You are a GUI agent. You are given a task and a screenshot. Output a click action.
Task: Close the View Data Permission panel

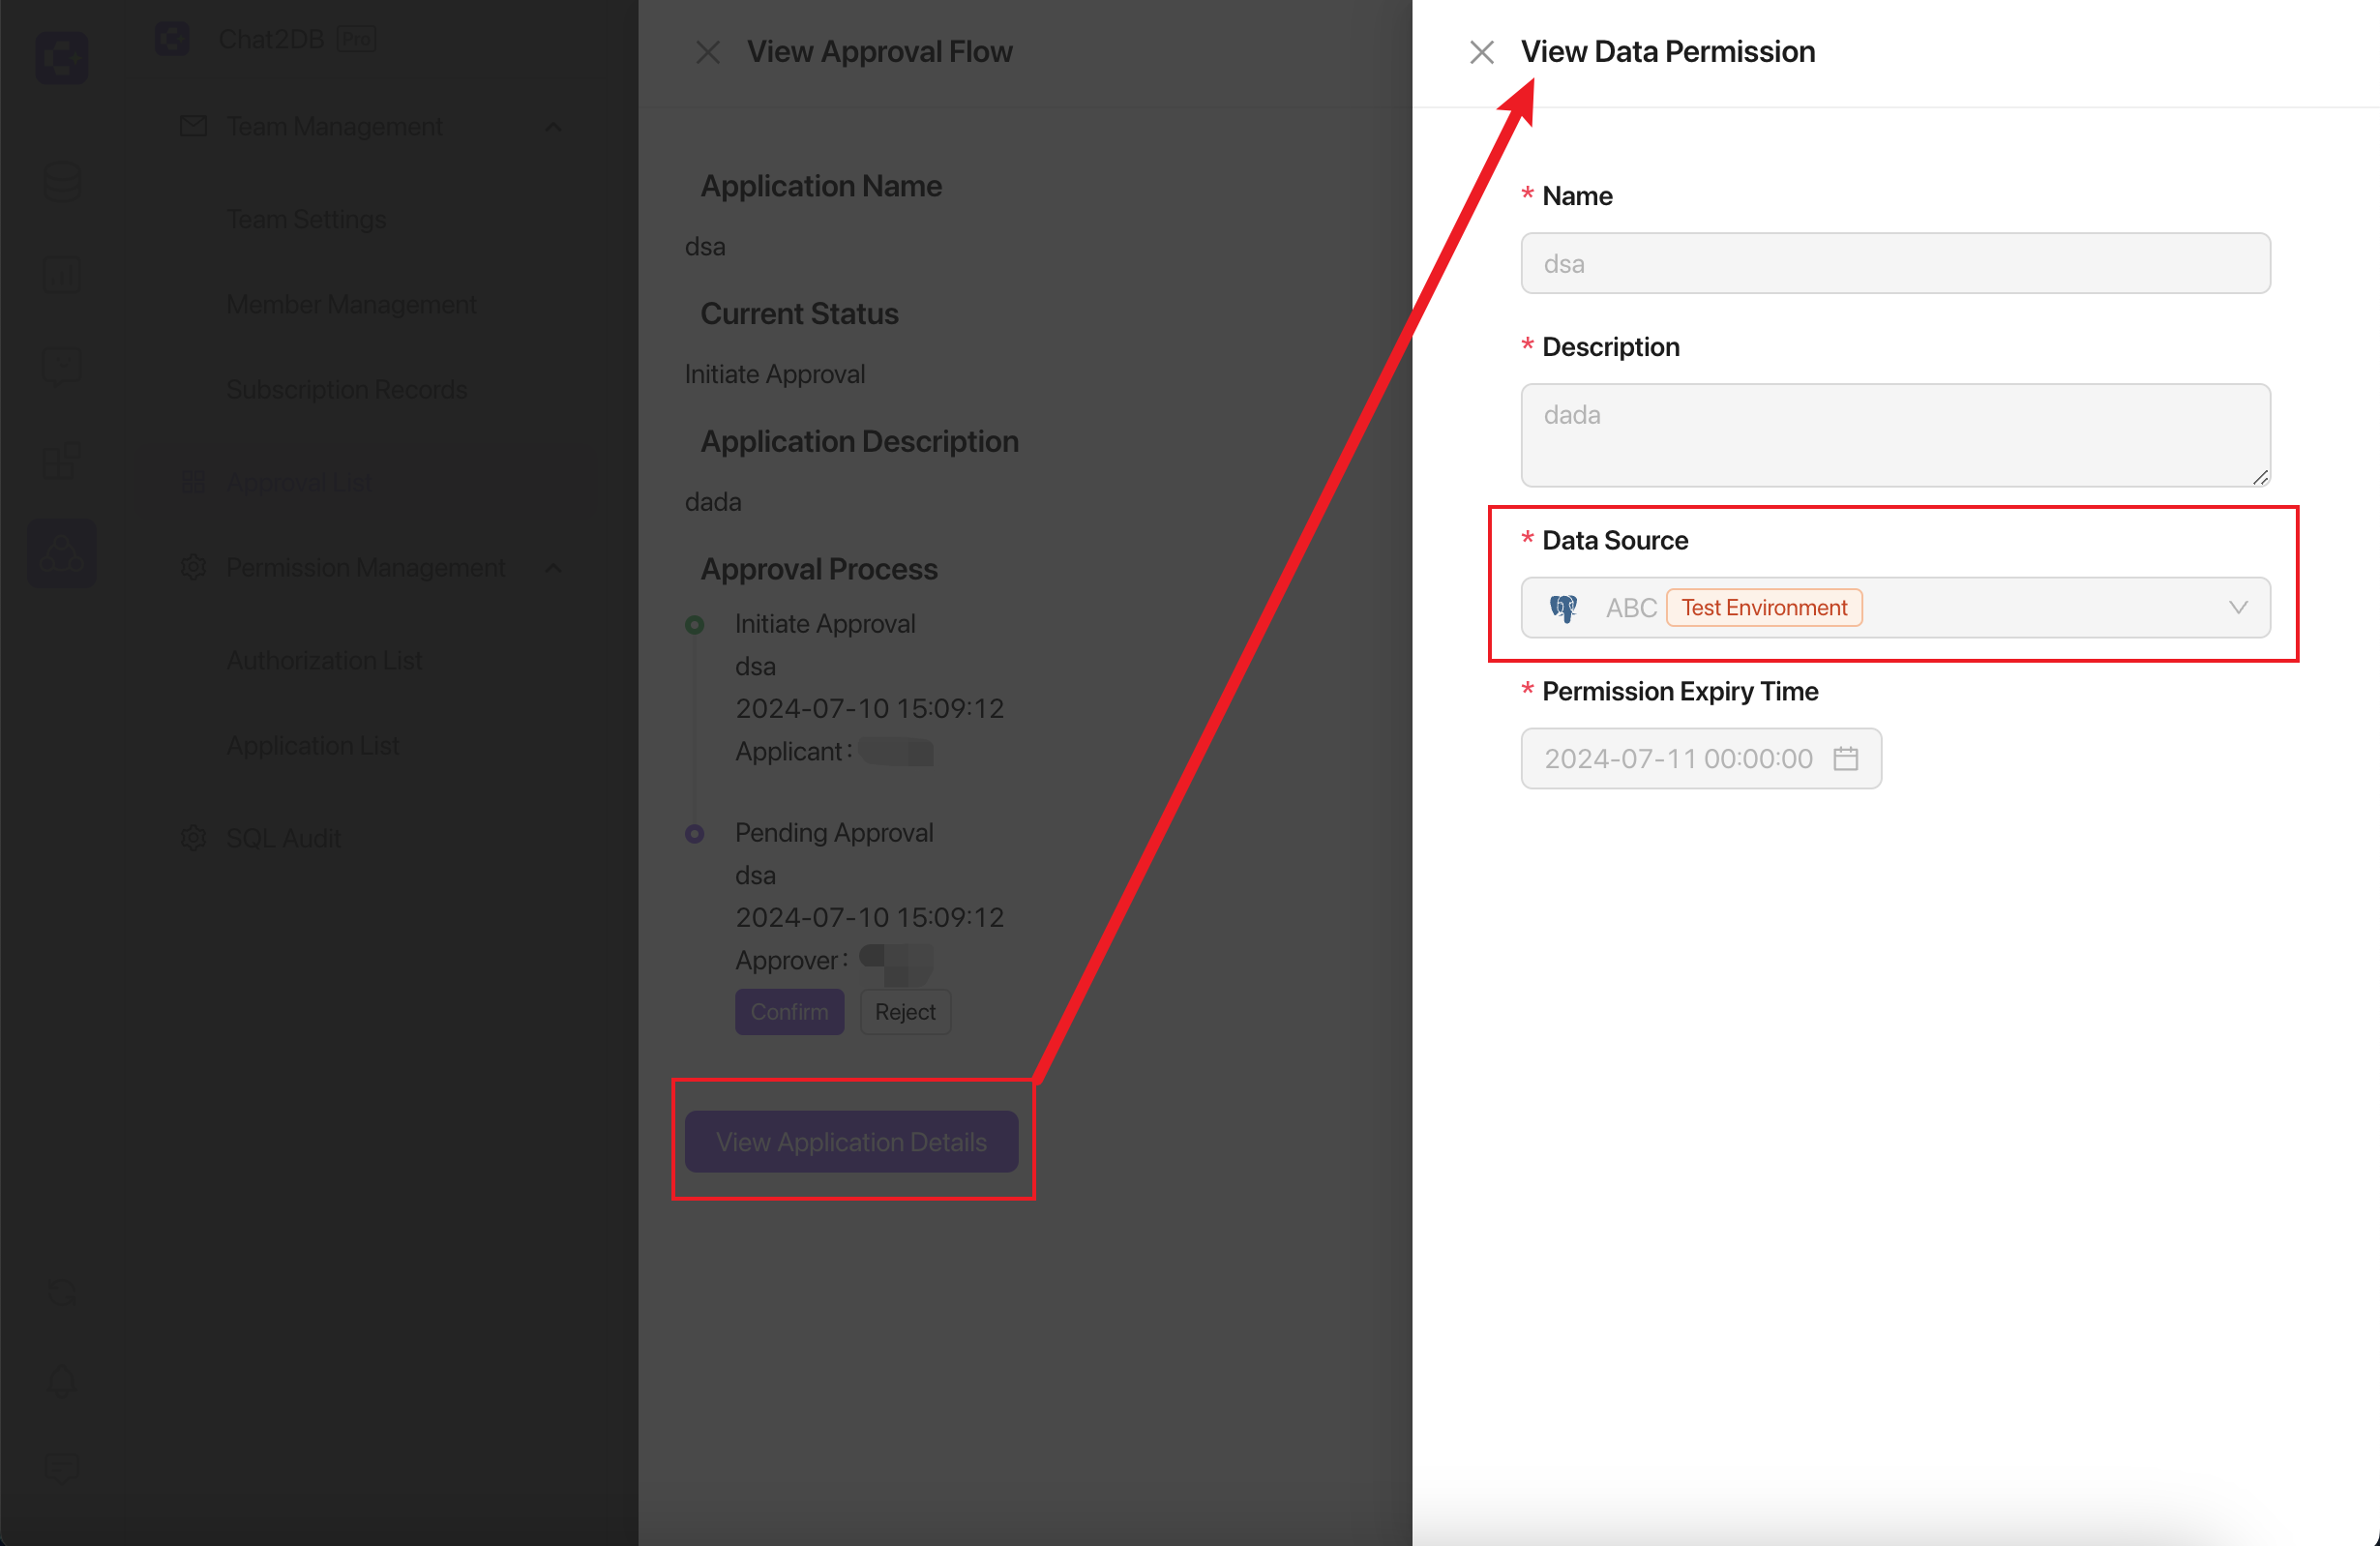tap(1482, 52)
